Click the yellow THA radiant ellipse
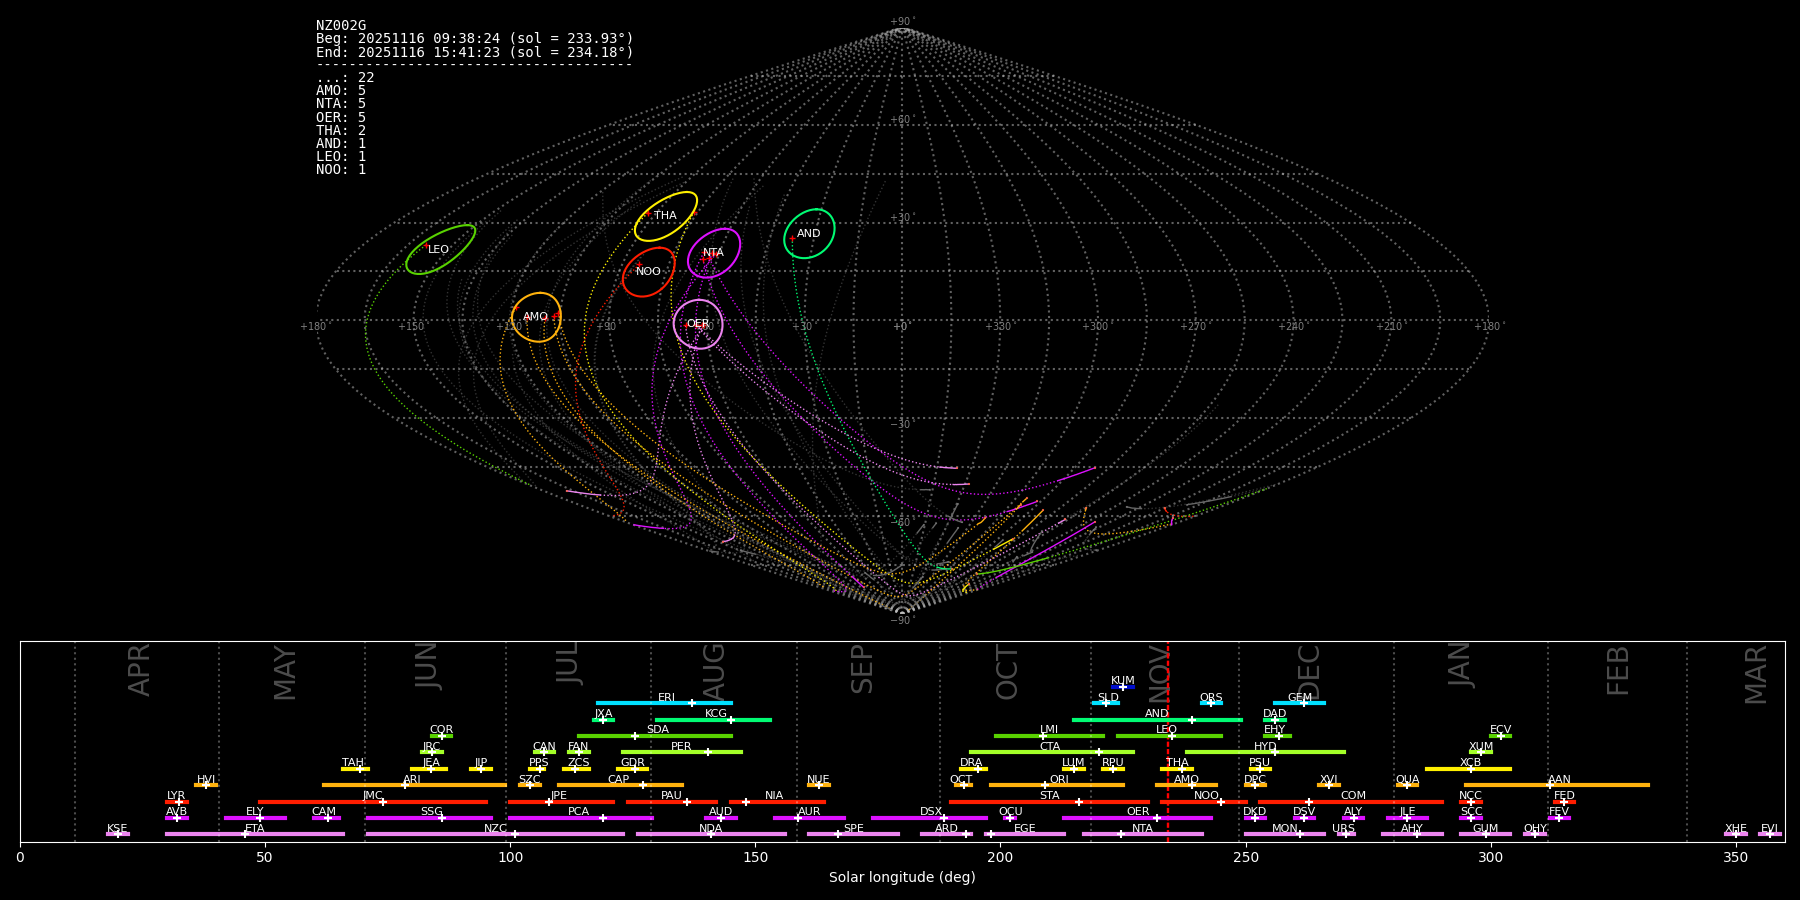 665,216
